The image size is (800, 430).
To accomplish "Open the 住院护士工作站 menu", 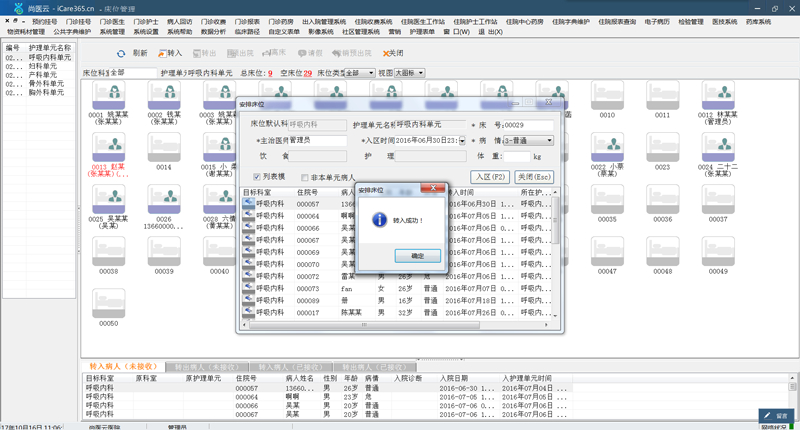I will pyautogui.click(x=475, y=22).
